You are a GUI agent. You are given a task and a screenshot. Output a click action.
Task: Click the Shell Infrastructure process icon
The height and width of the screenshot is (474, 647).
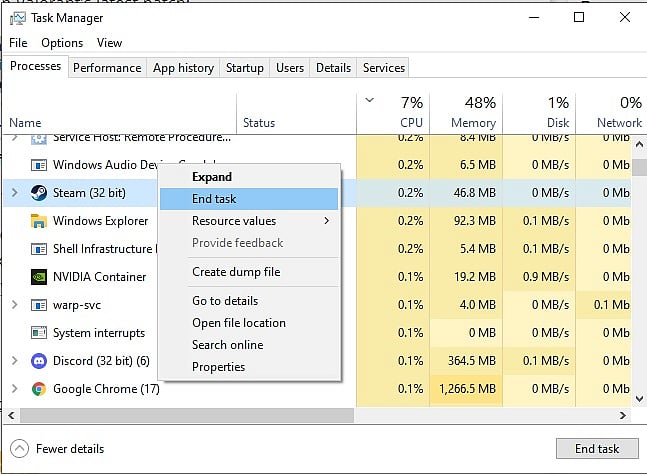pyautogui.click(x=39, y=249)
